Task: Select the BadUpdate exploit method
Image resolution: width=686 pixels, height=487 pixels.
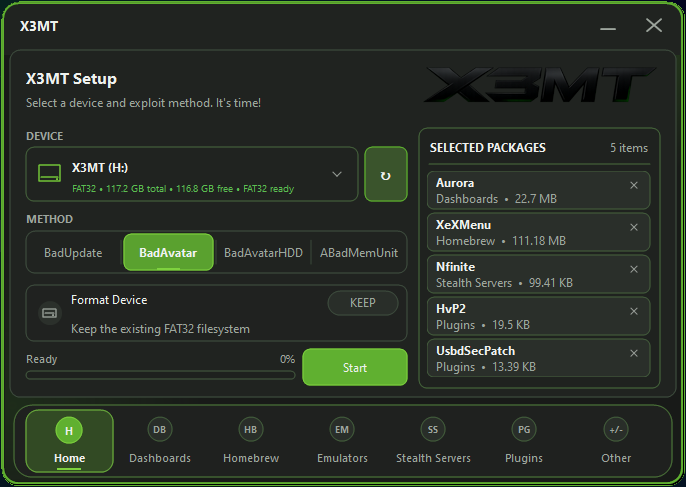Action: (x=73, y=252)
